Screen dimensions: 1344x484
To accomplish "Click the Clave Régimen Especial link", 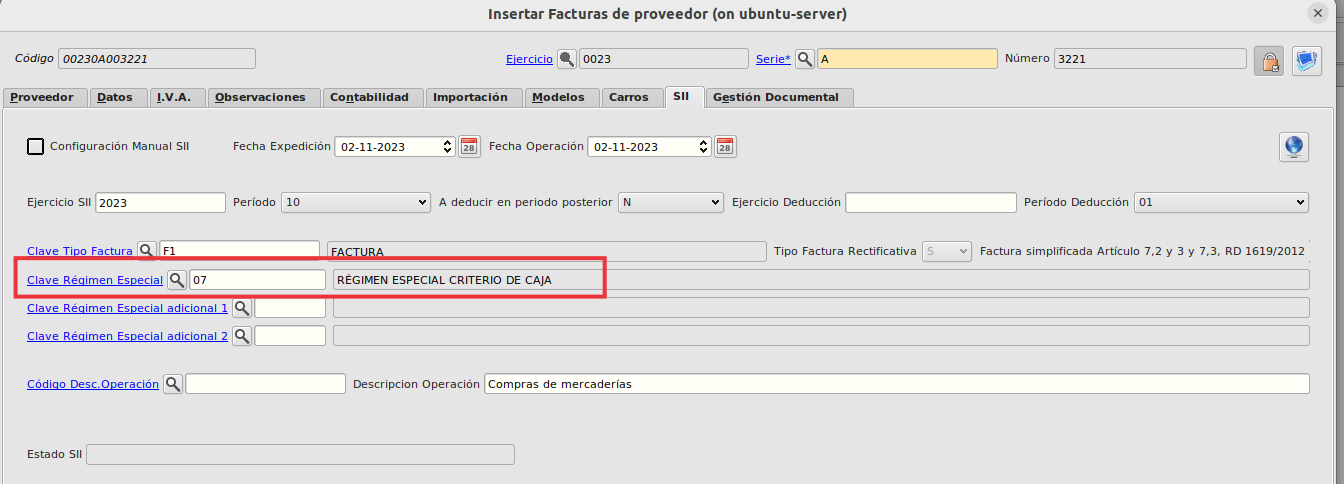I will pyautogui.click(x=95, y=280).
